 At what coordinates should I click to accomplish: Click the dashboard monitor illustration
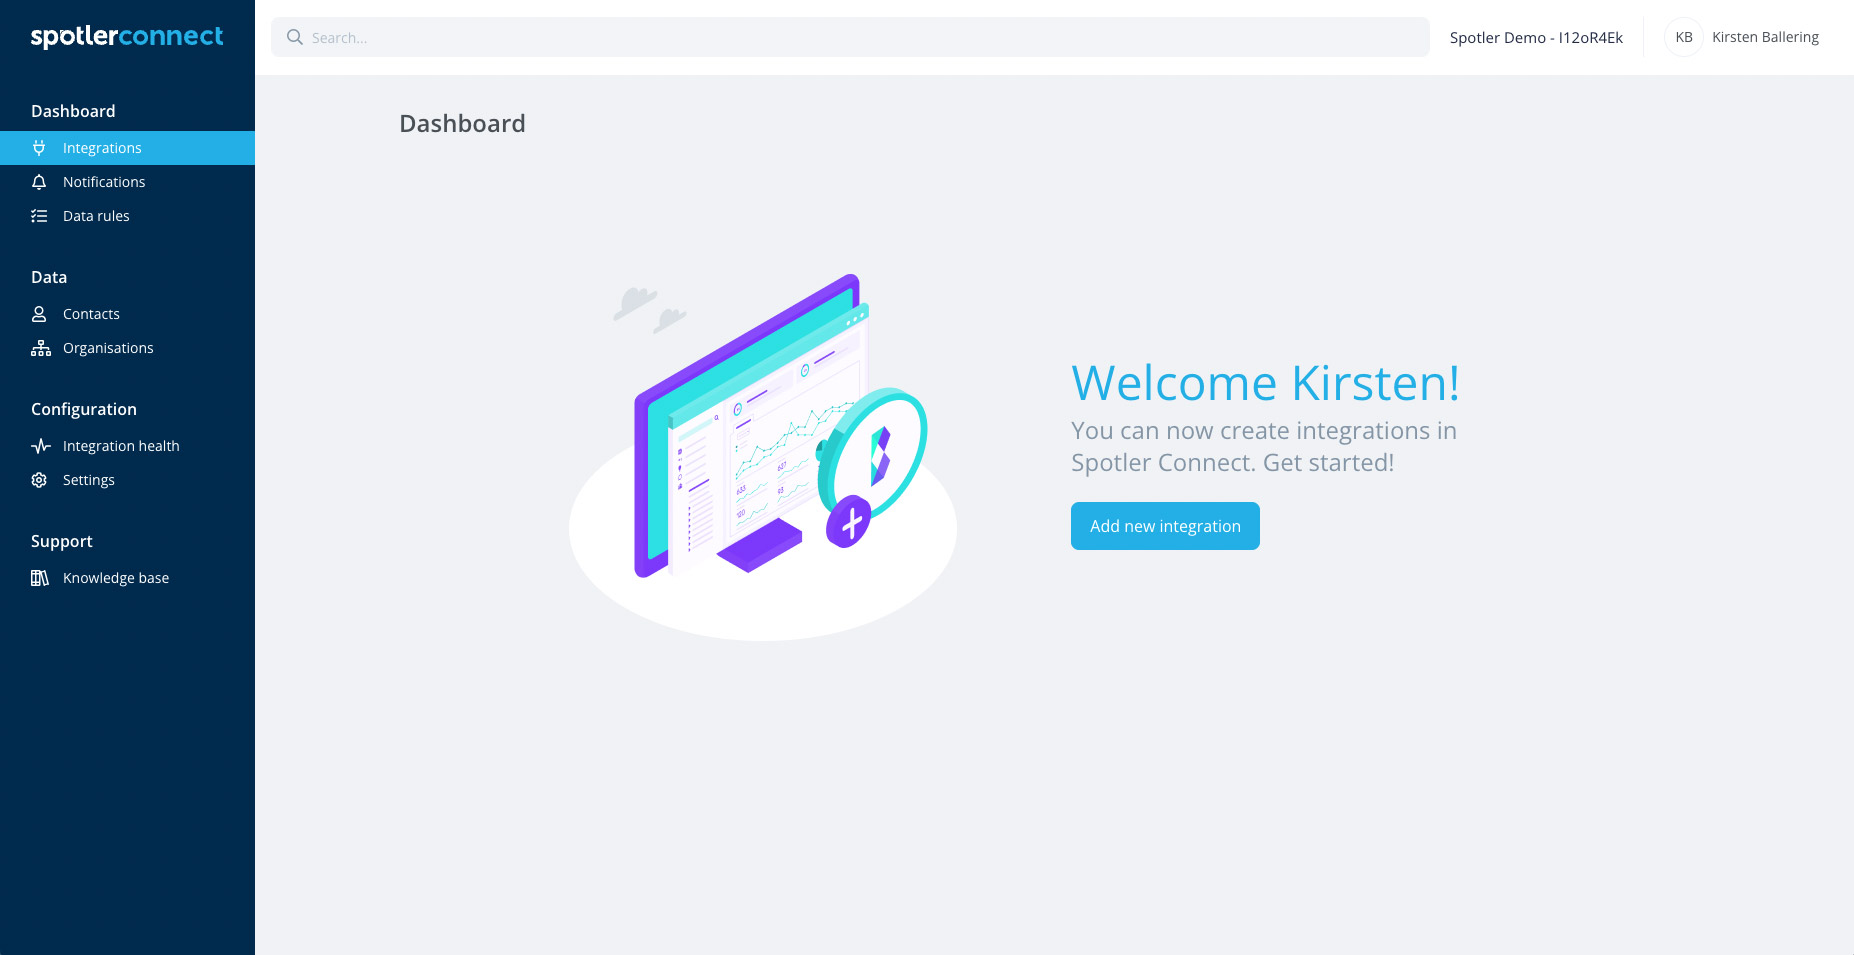[x=763, y=455]
